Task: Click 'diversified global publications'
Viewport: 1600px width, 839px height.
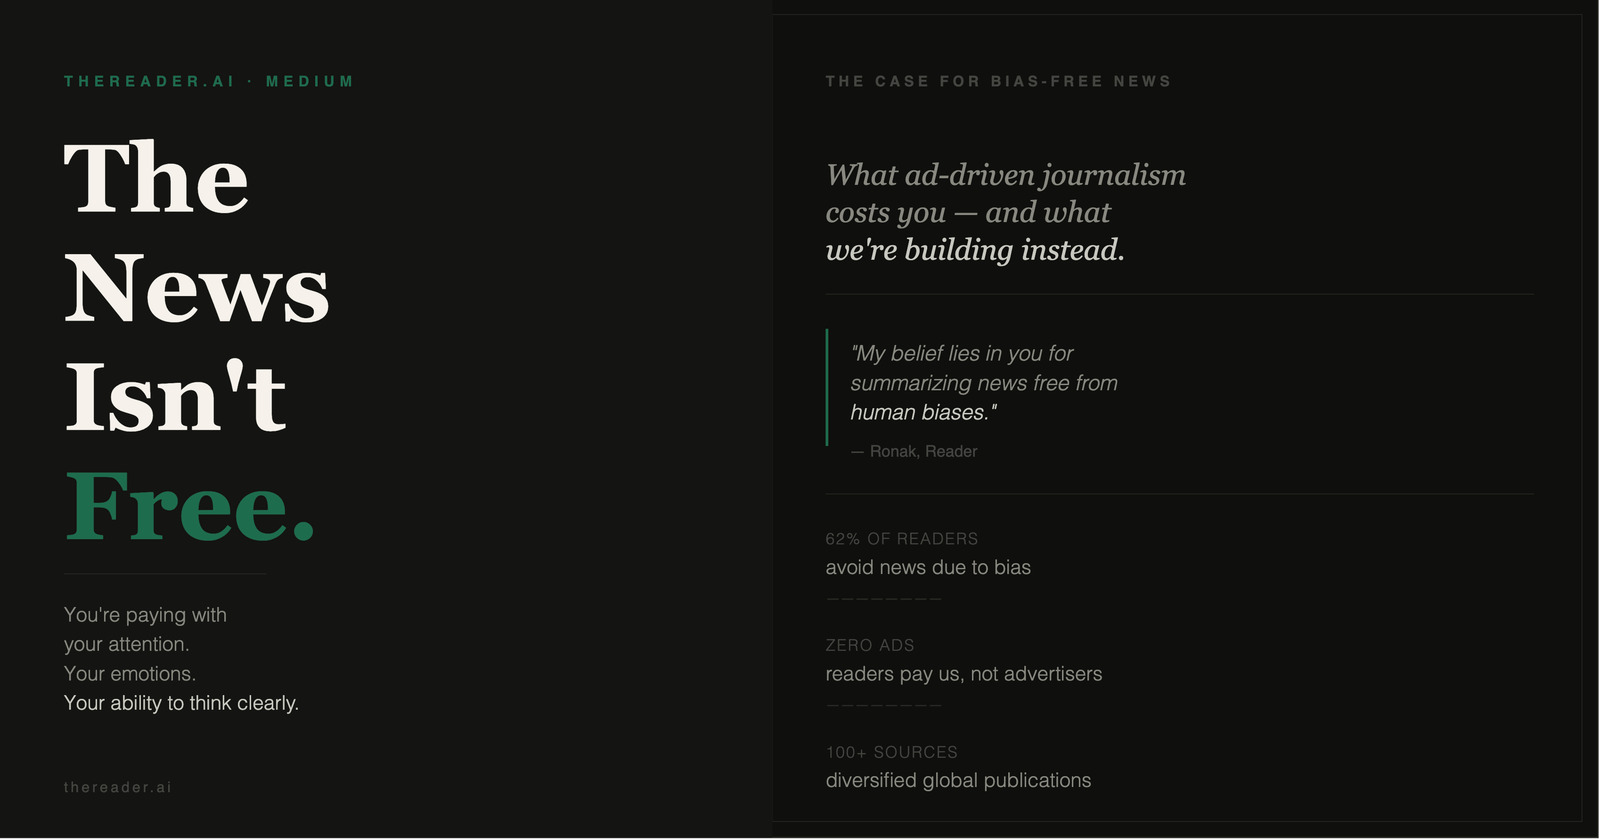Action: tap(958, 780)
